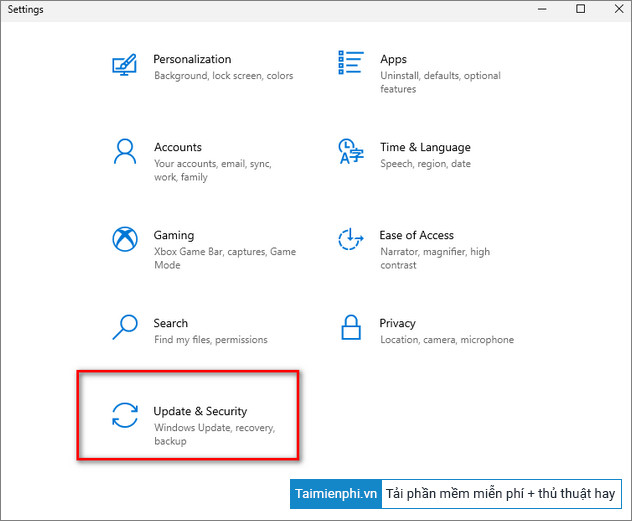
Task: Click 'Your accounts, email, sync' description
Action: tap(213, 170)
